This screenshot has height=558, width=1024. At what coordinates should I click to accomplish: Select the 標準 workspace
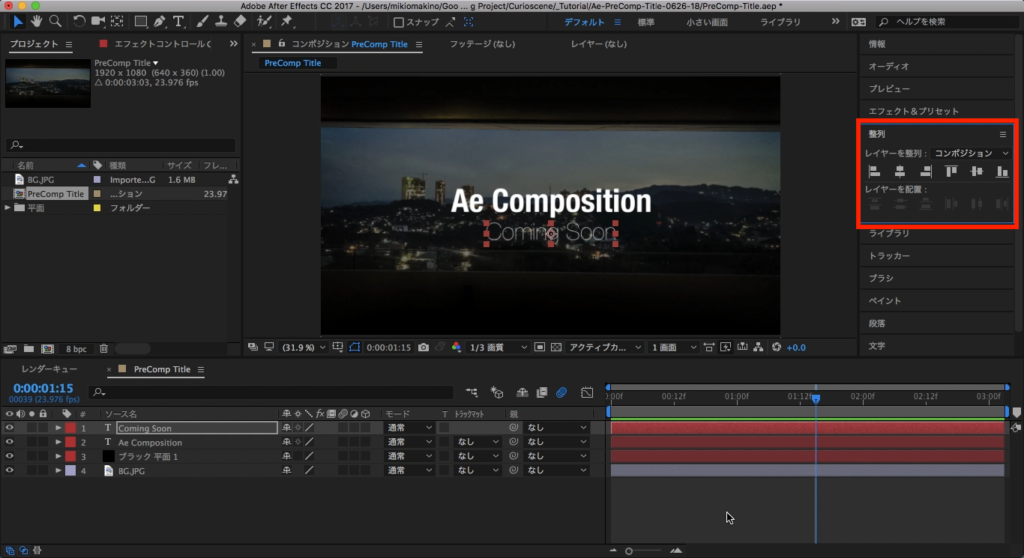click(x=646, y=21)
